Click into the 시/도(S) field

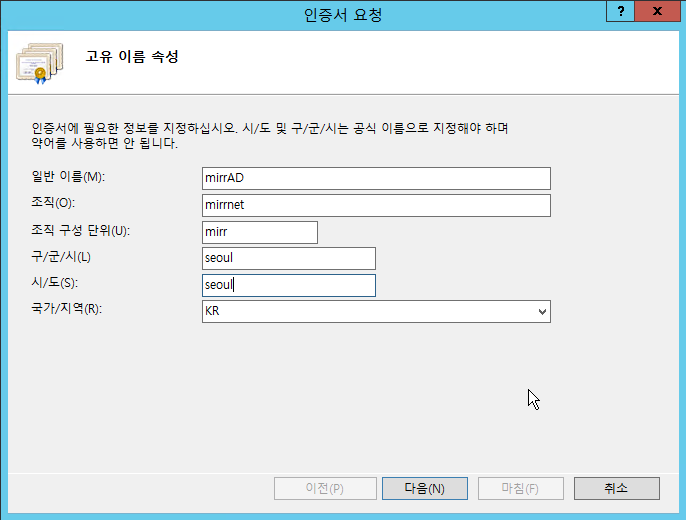pos(289,285)
